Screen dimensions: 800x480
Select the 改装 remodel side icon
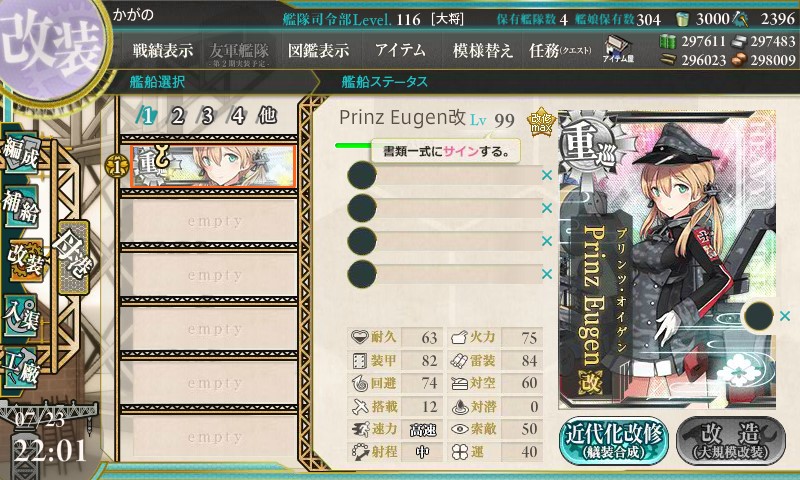coord(24,260)
